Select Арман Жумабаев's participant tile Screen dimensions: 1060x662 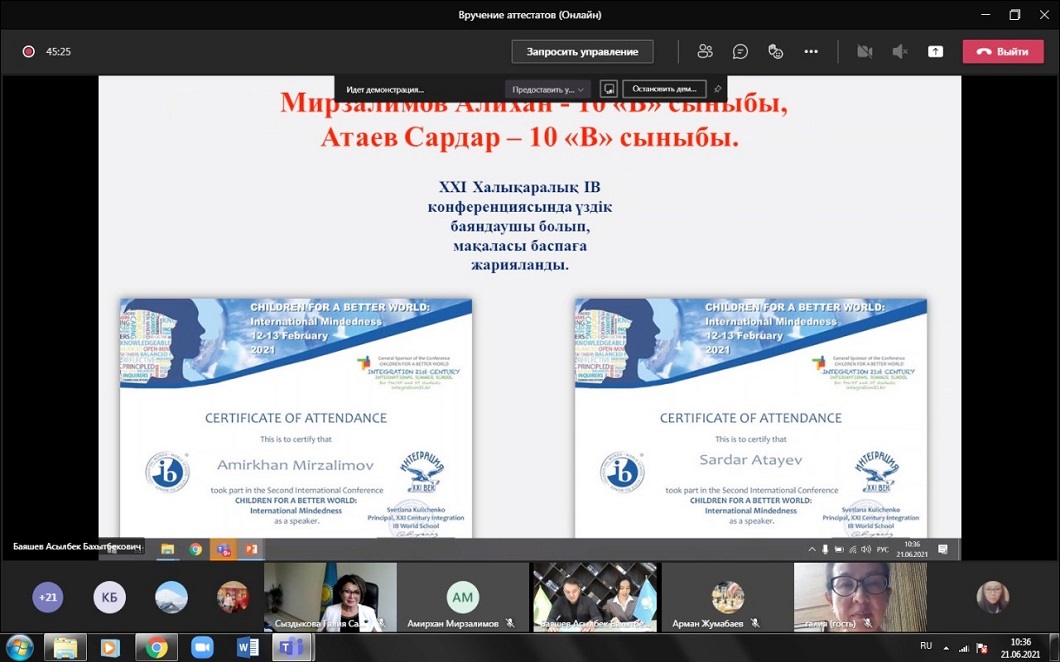[x=727, y=598]
